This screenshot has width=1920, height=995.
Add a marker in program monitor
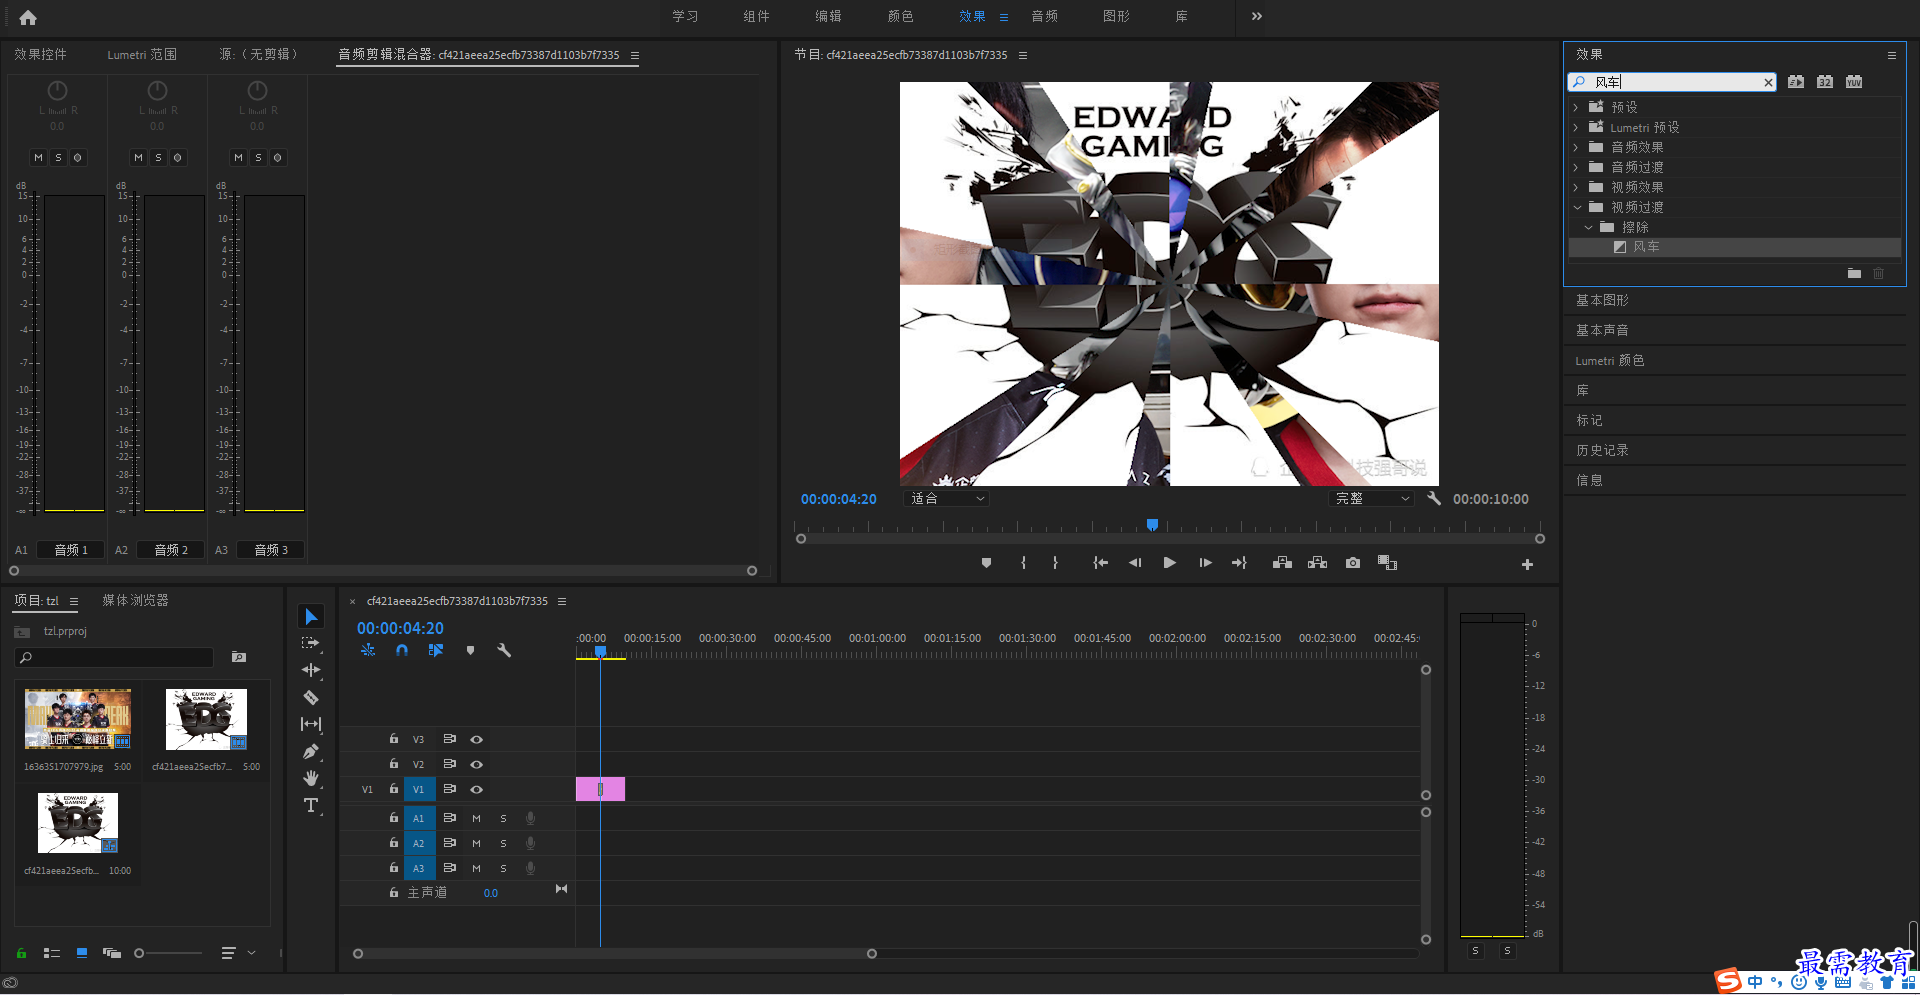pyautogui.click(x=986, y=563)
